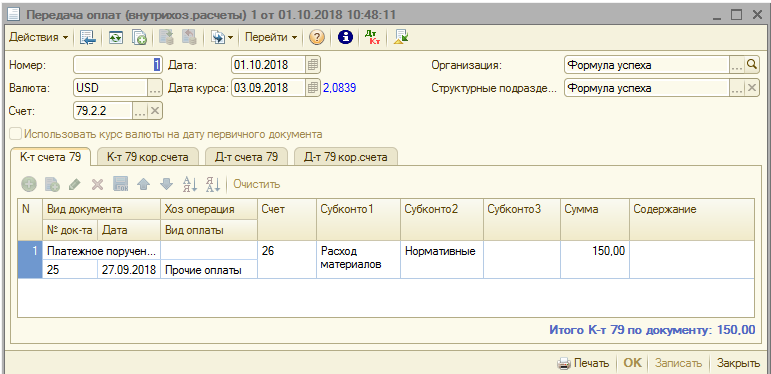
Task: Clear Структурные подразделения with X button
Action: [x=752, y=88]
